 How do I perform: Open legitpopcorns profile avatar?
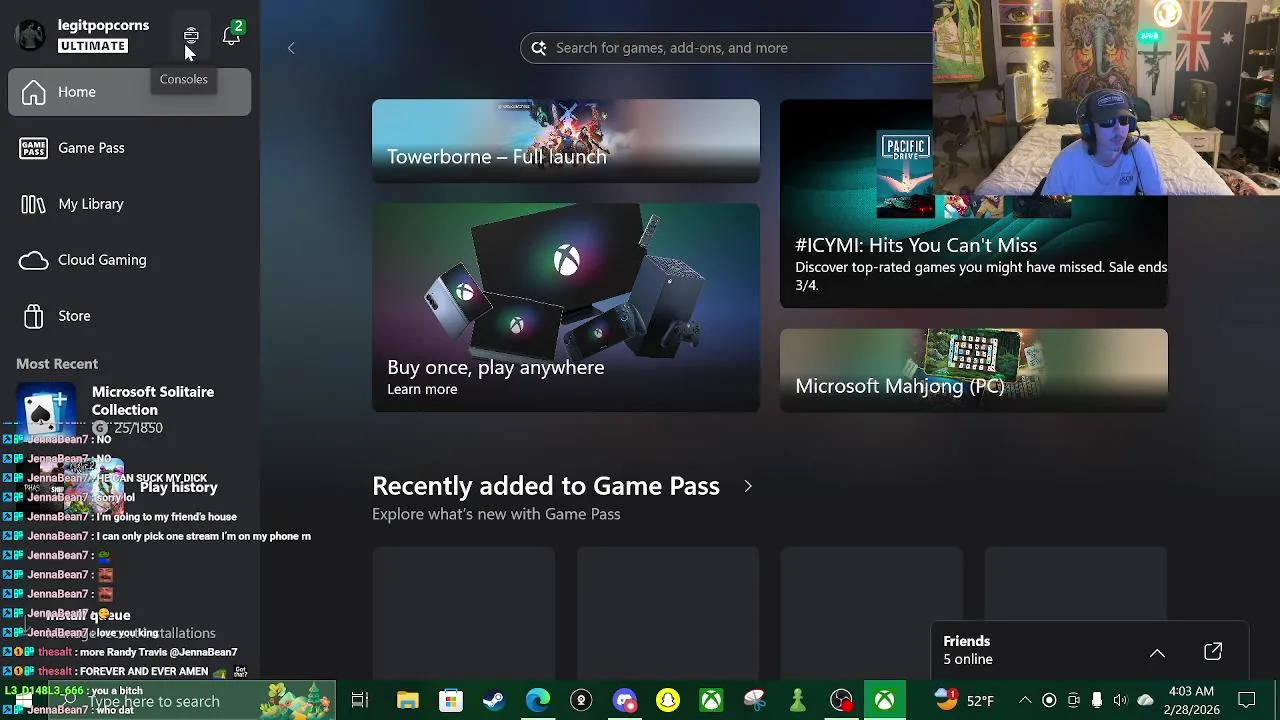[x=30, y=35]
